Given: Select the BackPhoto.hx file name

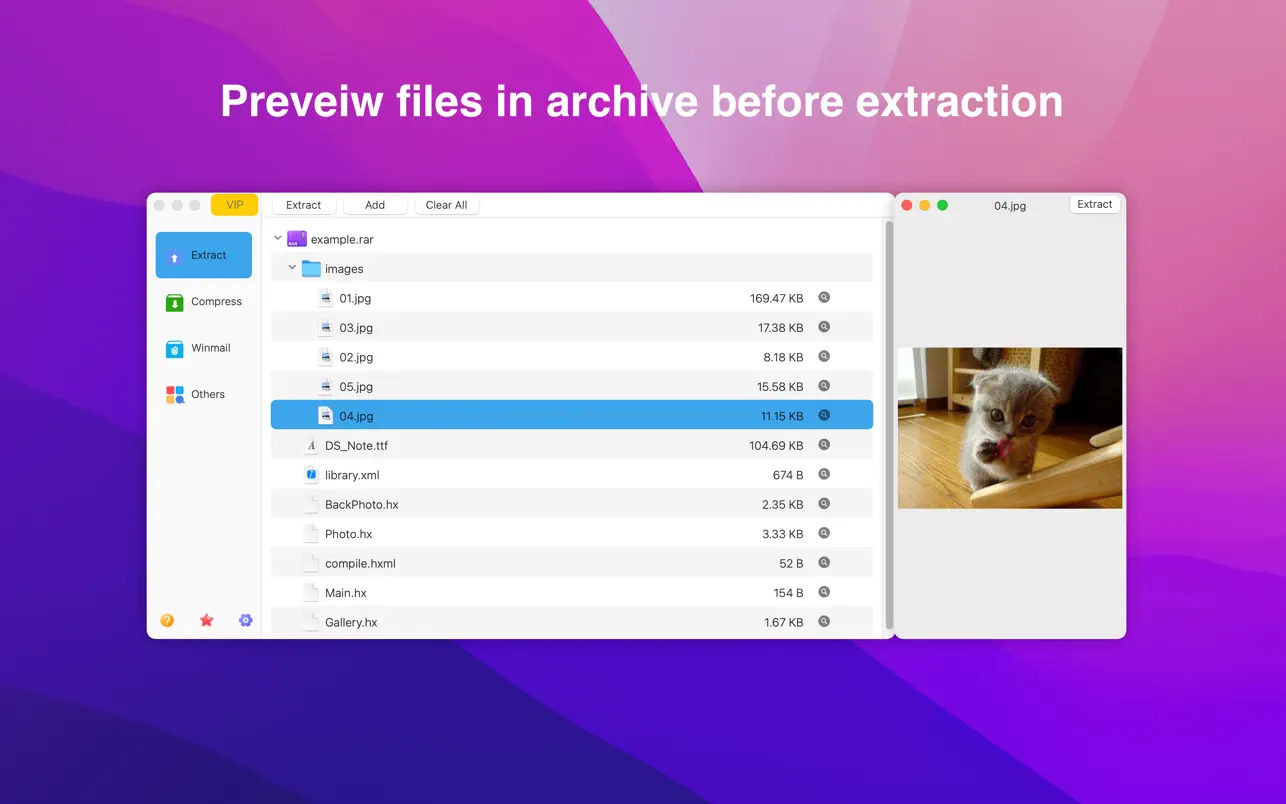Looking at the screenshot, I should 362,505.
